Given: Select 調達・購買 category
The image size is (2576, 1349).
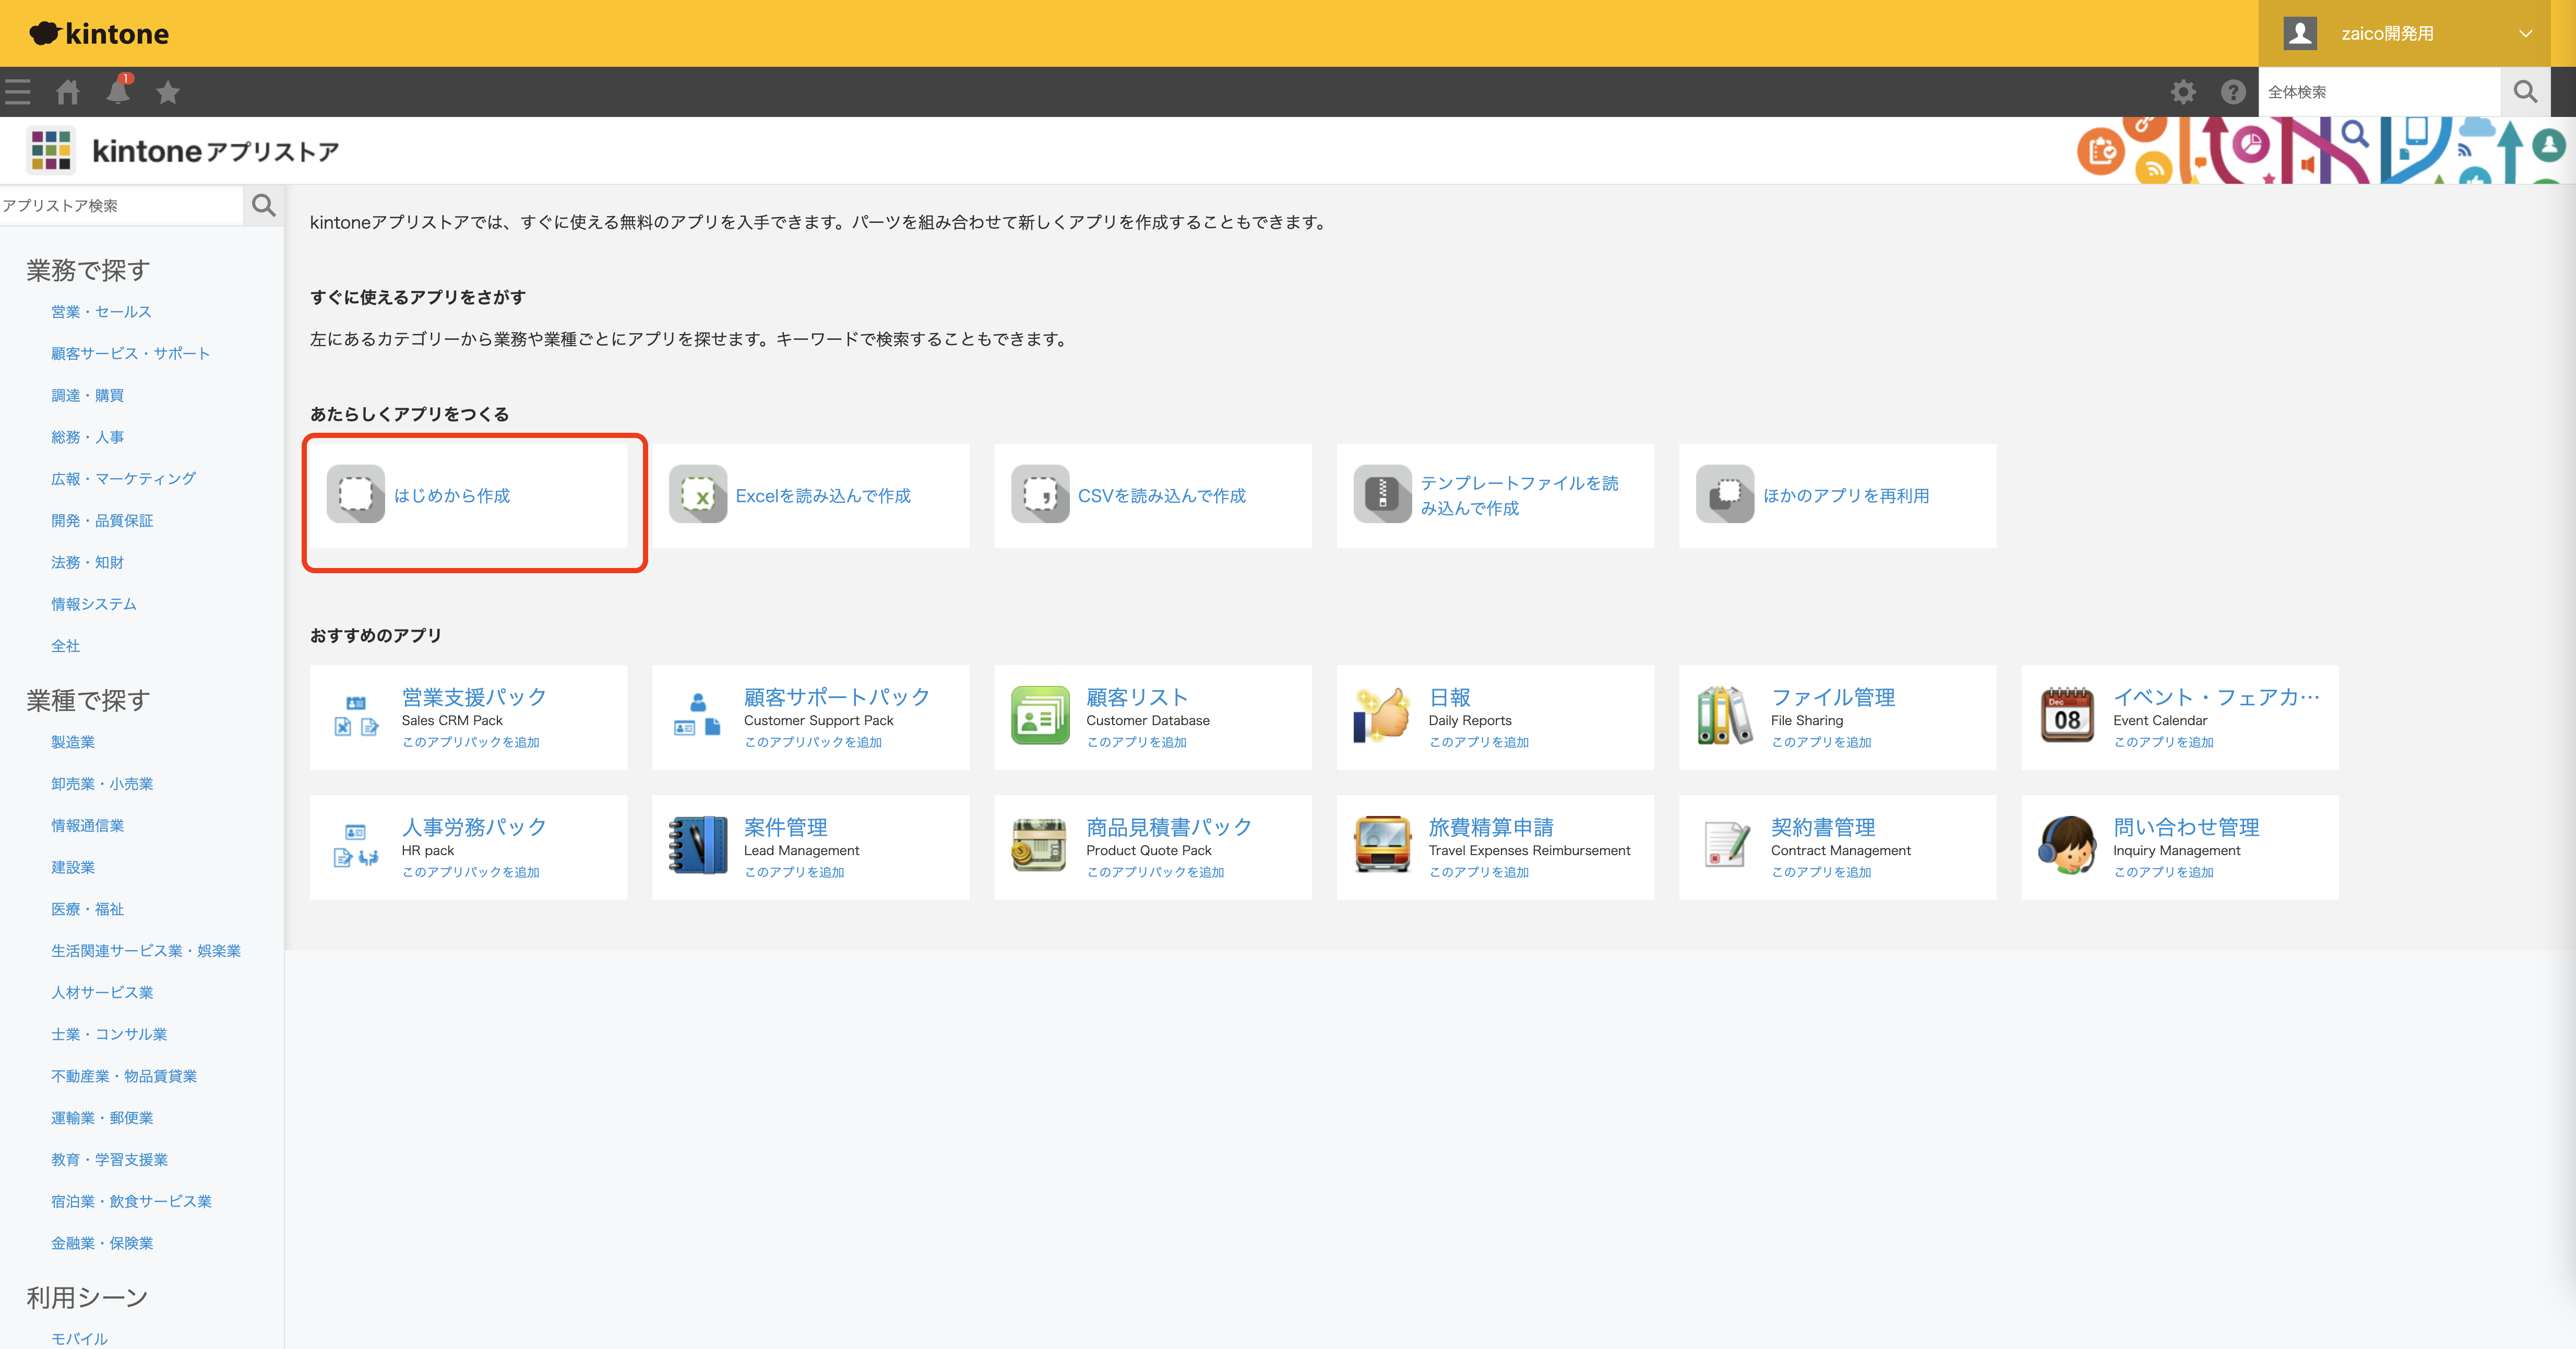Looking at the screenshot, I should coord(87,396).
